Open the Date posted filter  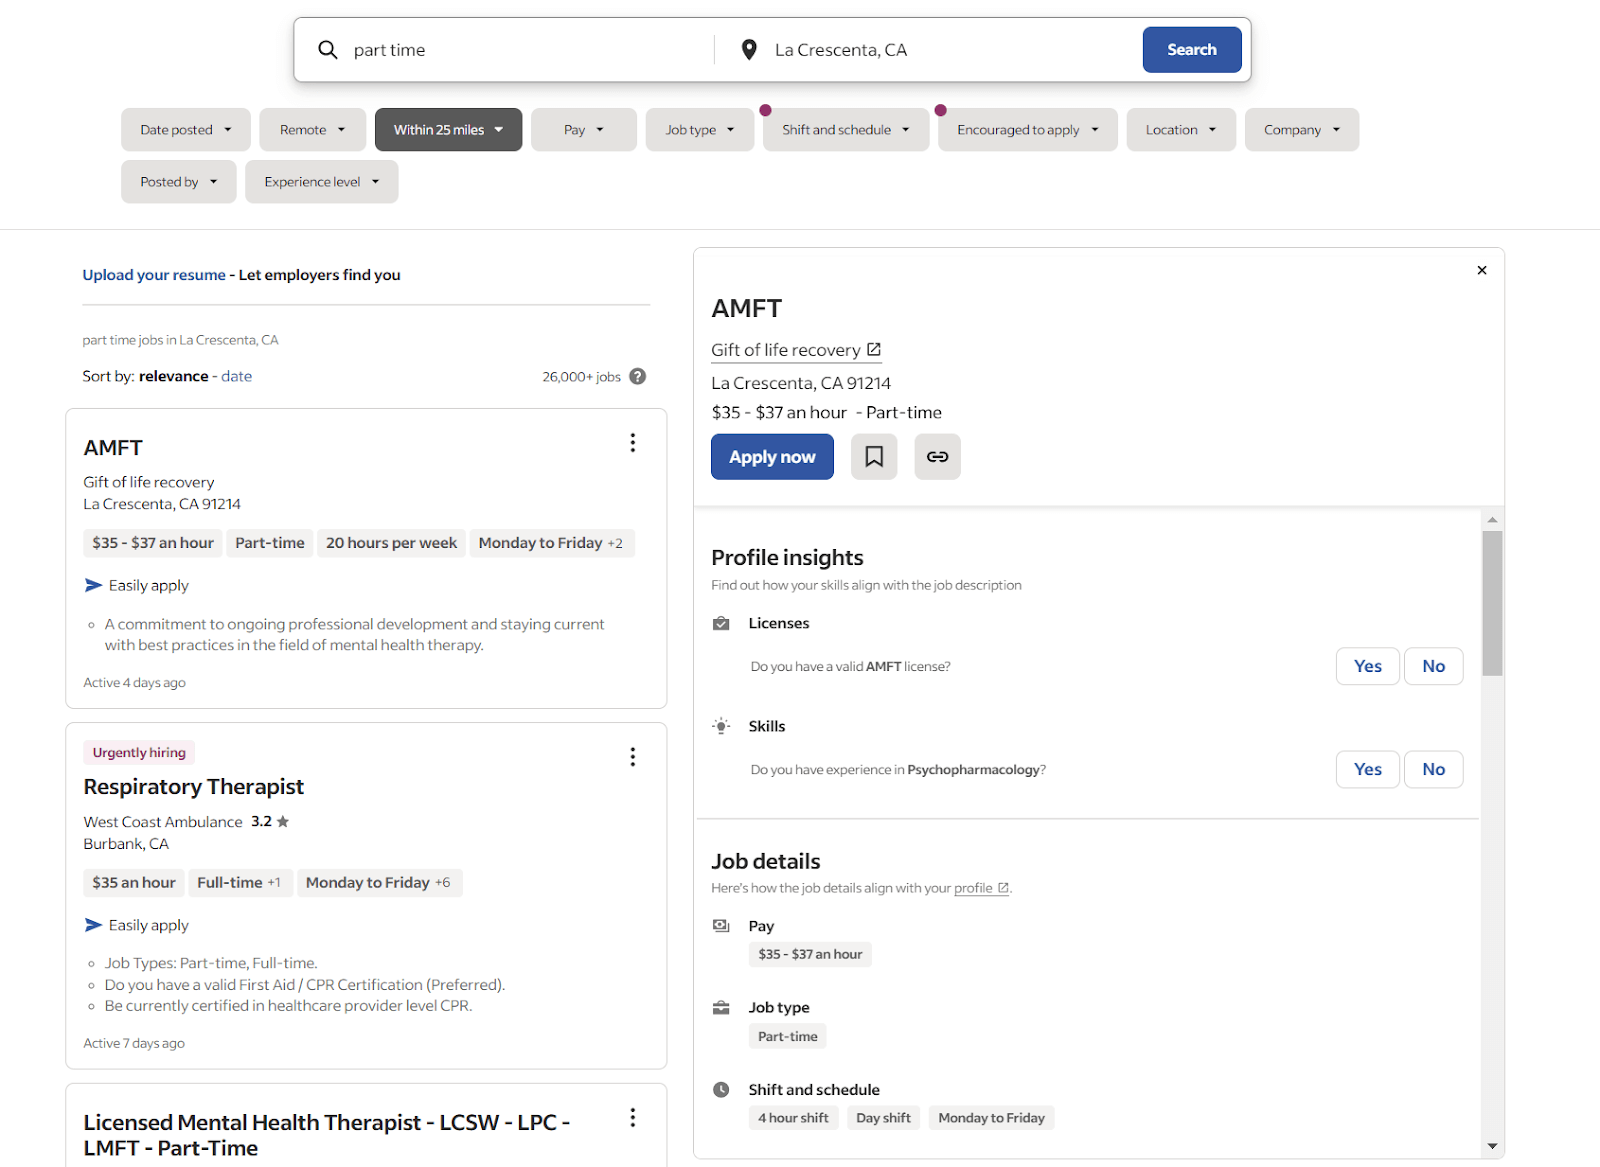click(185, 129)
